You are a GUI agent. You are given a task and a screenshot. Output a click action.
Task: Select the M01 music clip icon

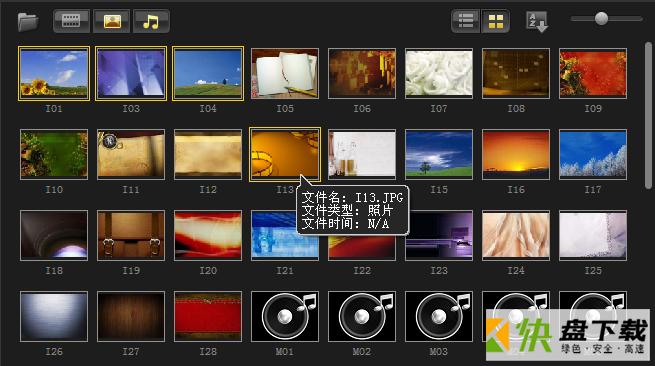click(x=285, y=317)
